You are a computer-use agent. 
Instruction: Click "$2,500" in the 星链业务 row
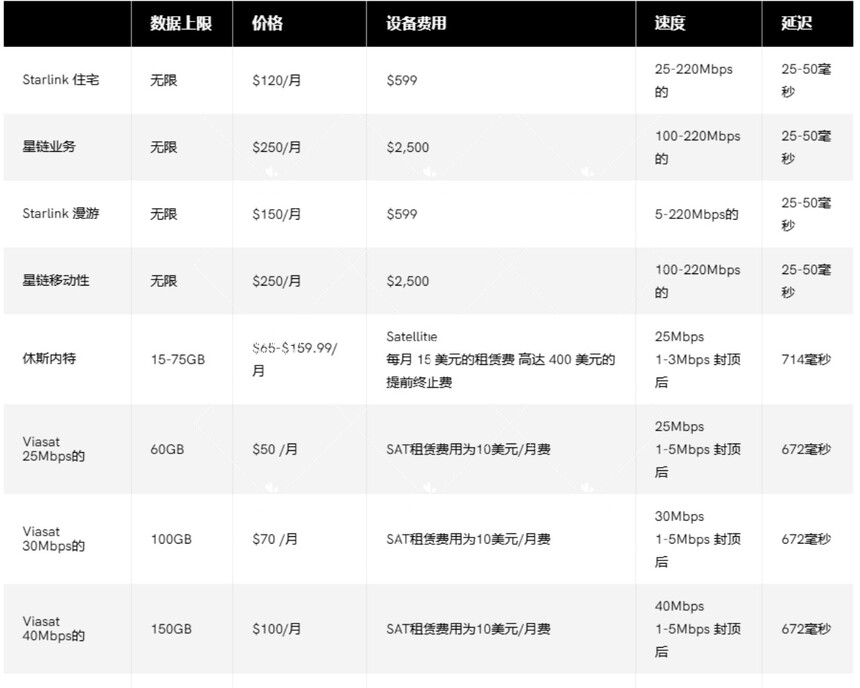point(408,148)
